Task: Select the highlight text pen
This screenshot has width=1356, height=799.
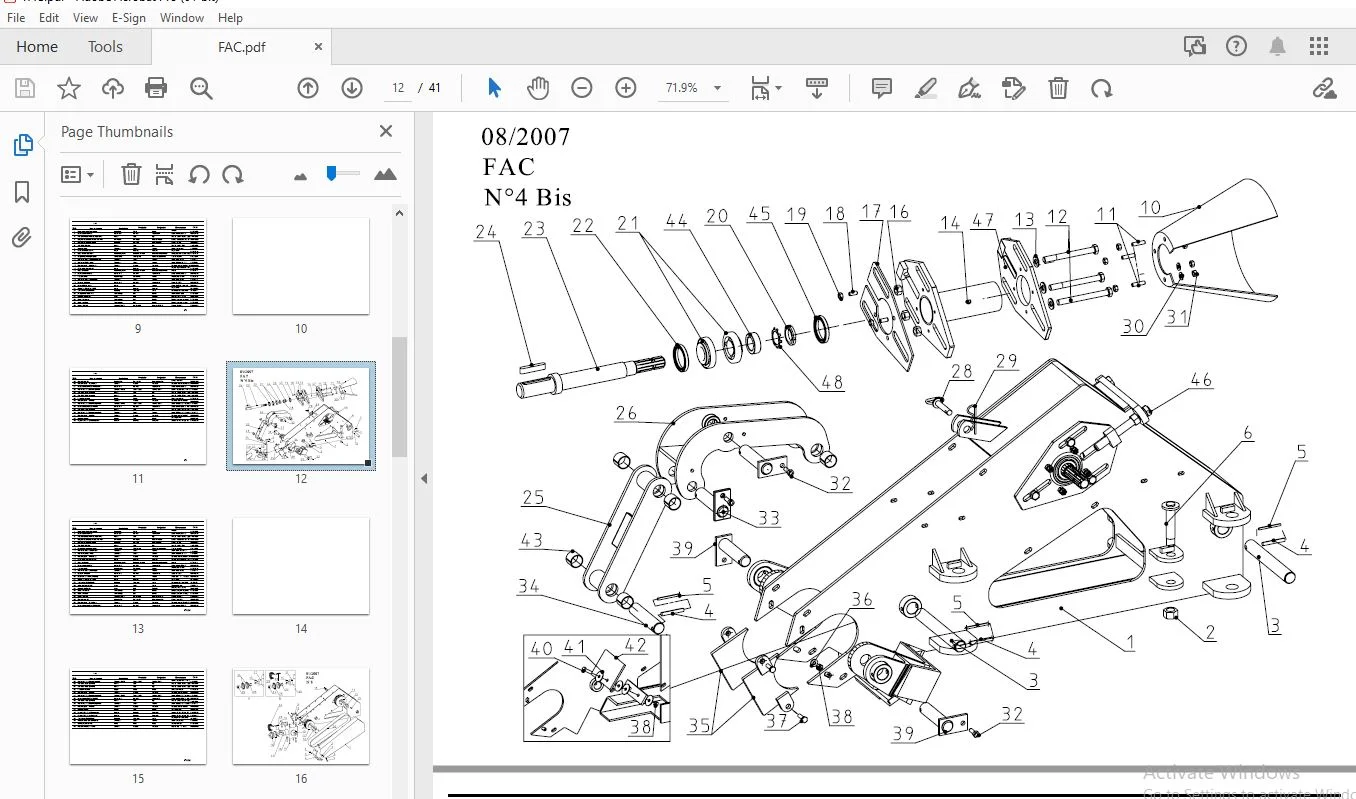Action: (926, 88)
